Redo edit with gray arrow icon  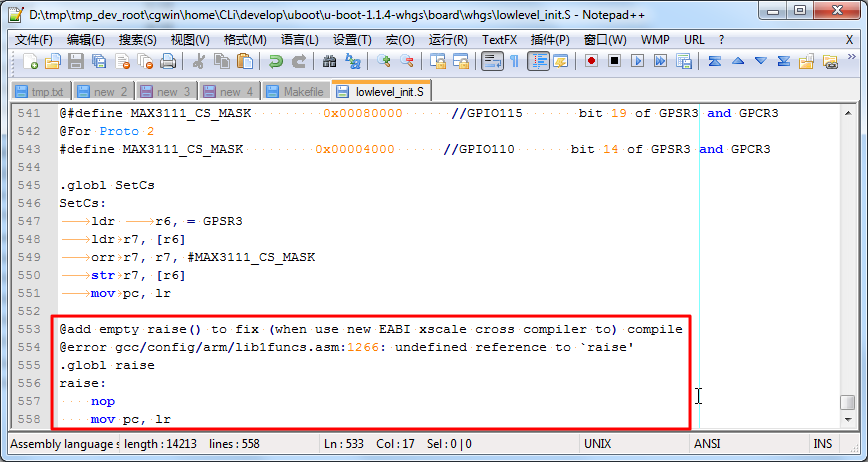298,61
